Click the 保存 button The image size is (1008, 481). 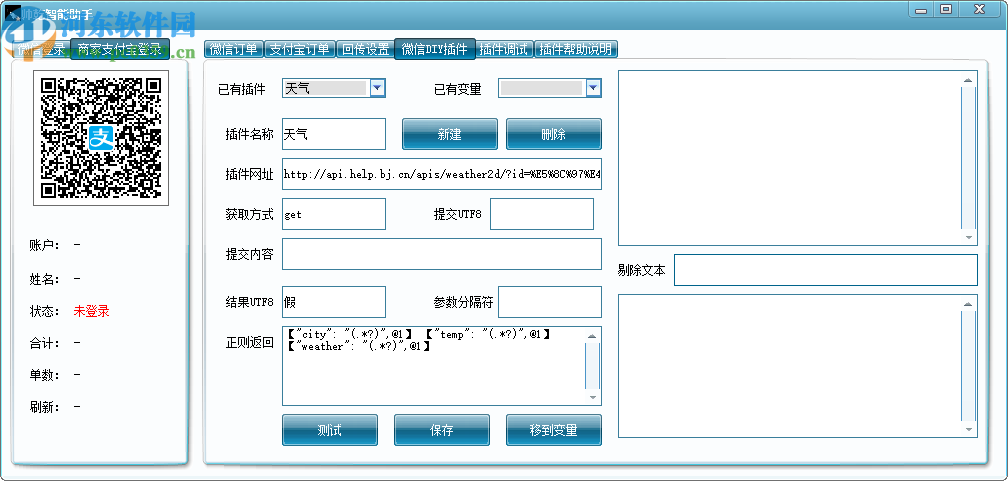442,430
